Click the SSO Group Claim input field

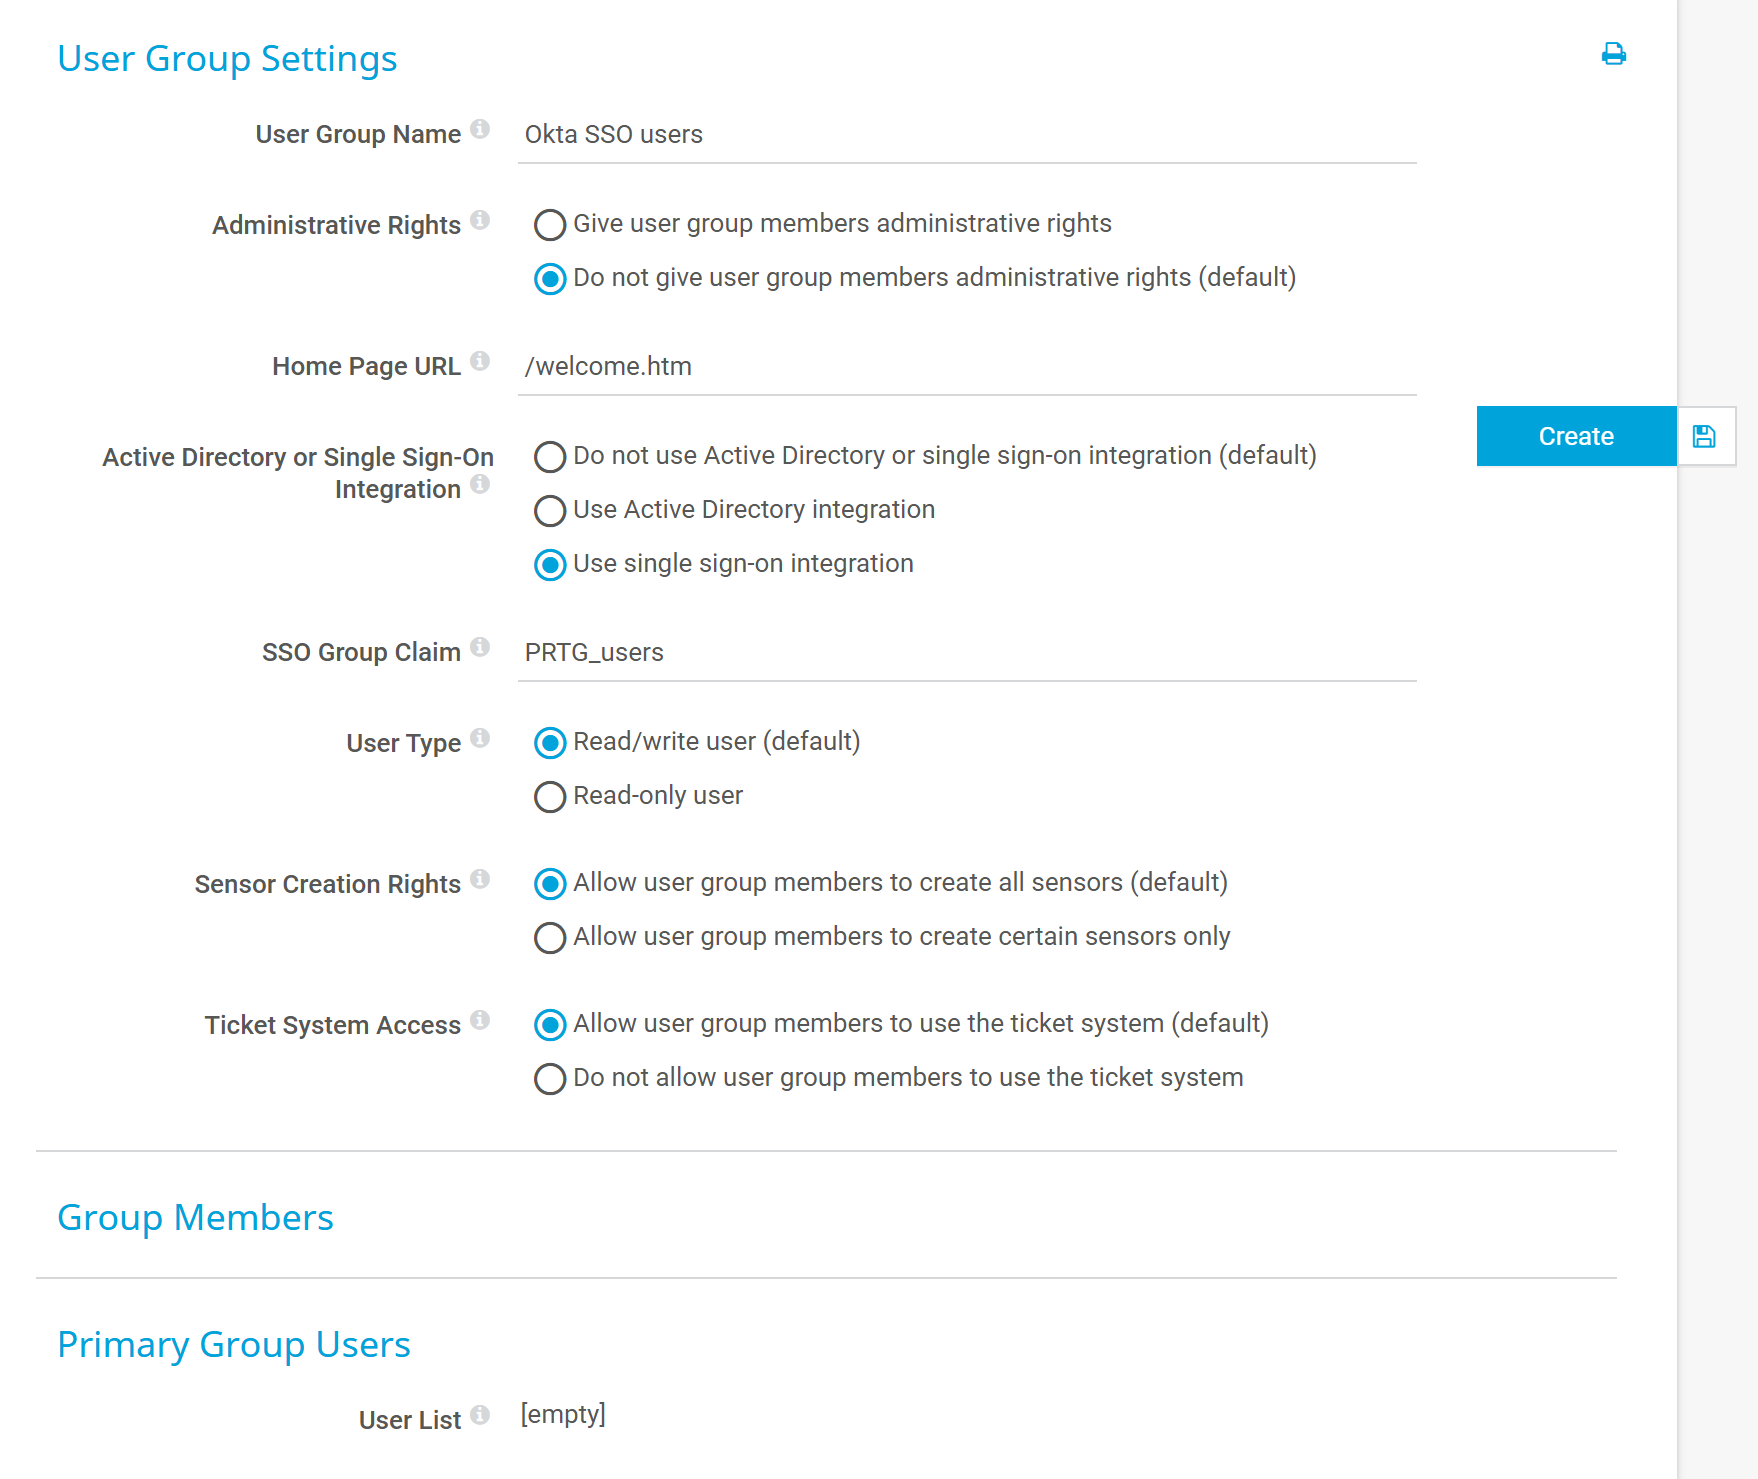point(966,653)
